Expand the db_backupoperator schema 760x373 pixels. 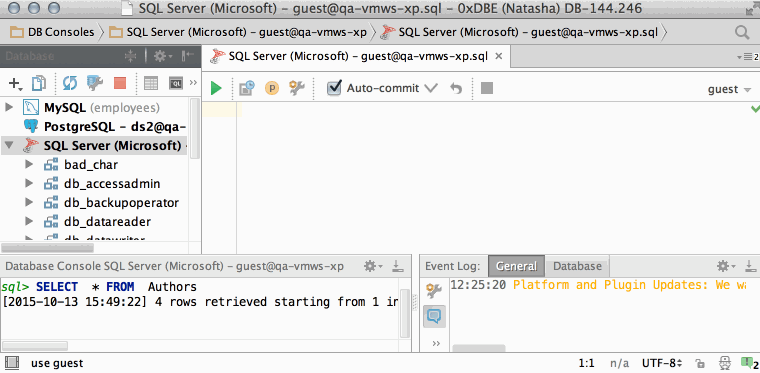29,202
